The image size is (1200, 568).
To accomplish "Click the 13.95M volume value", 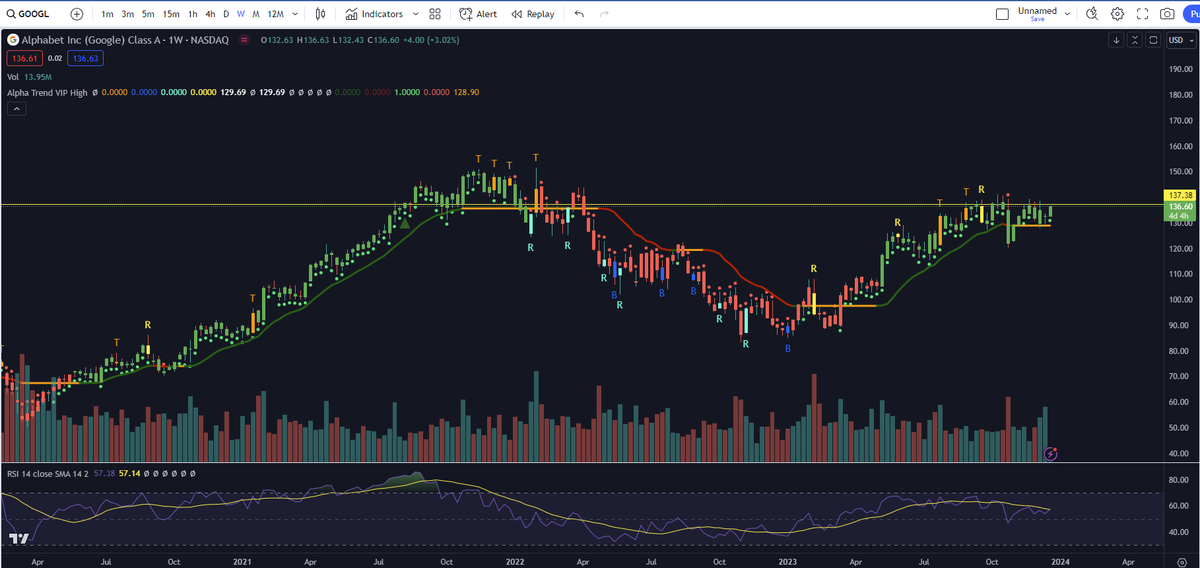I will tap(37, 76).
